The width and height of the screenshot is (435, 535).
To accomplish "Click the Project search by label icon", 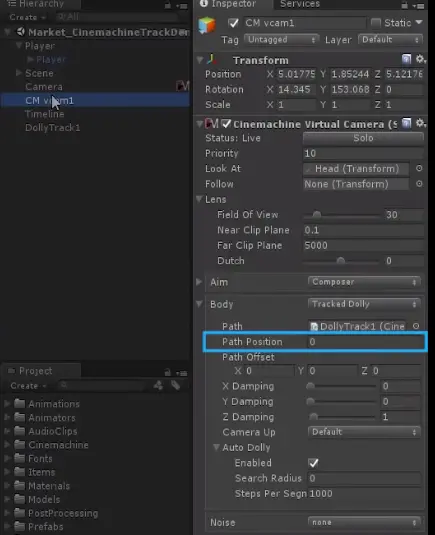I will pos(175,386).
